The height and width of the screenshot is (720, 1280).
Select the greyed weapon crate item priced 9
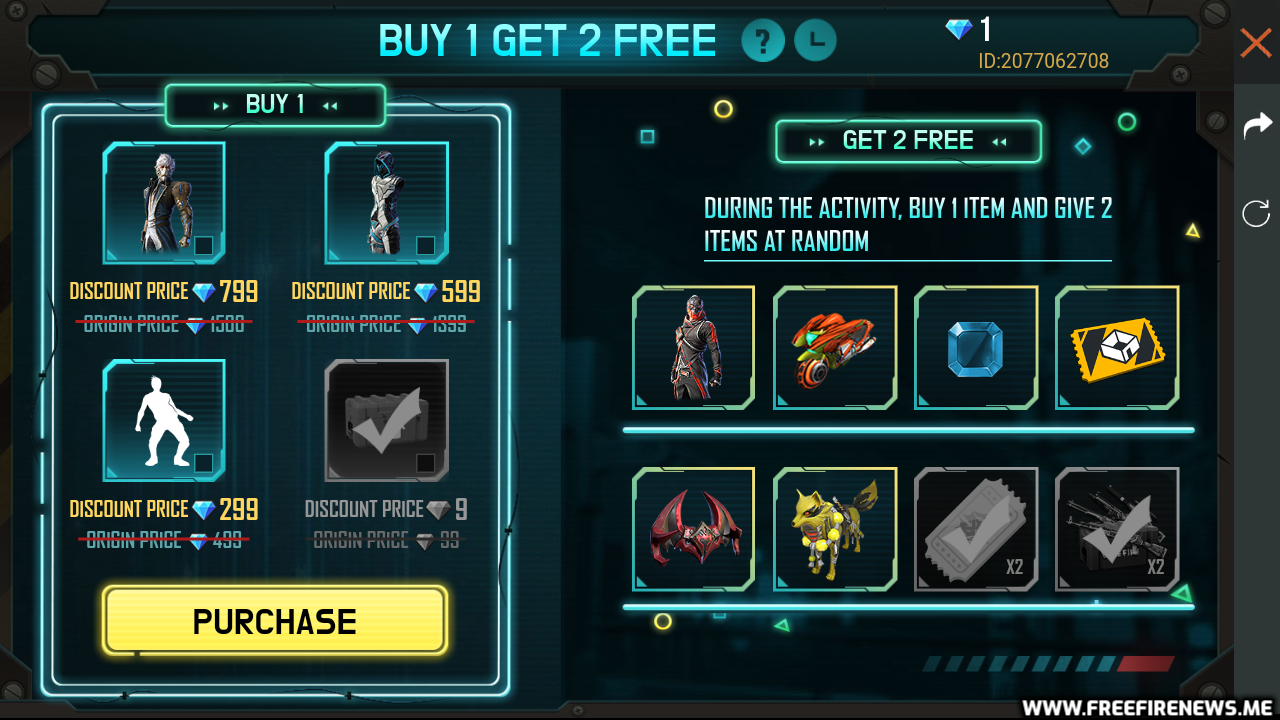pos(386,421)
